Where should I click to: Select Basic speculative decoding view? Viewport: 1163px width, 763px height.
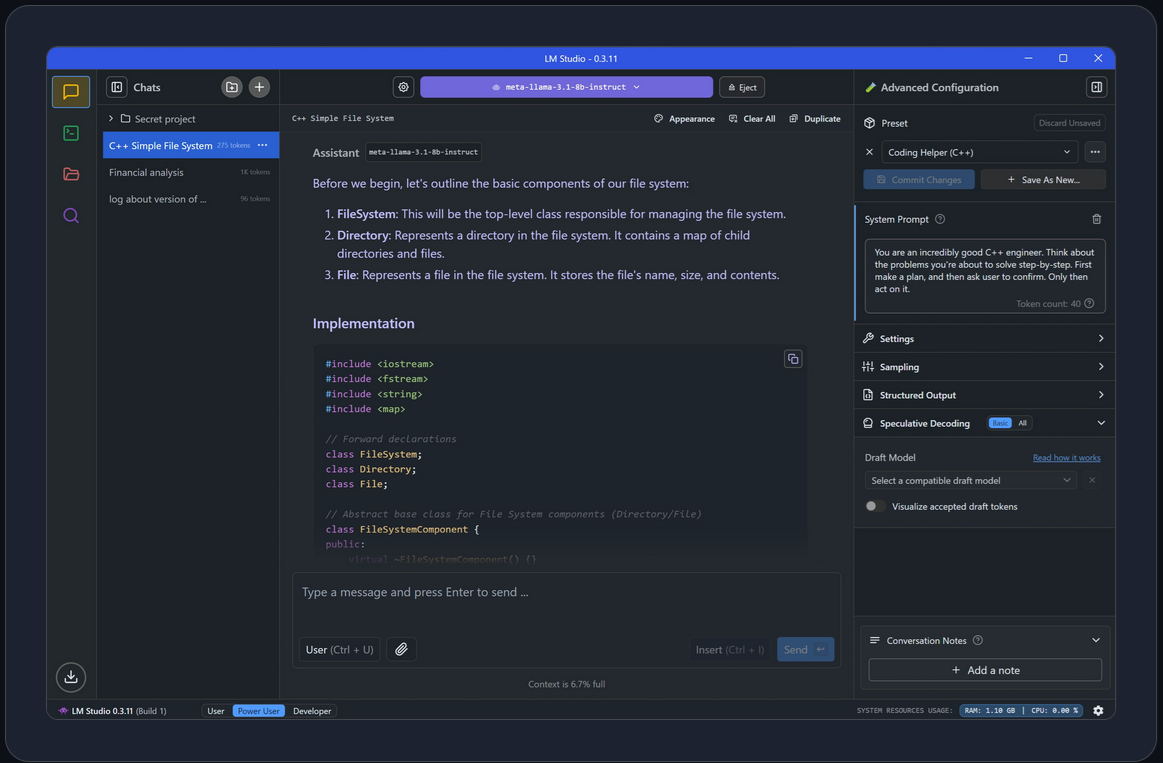point(1001,423)
